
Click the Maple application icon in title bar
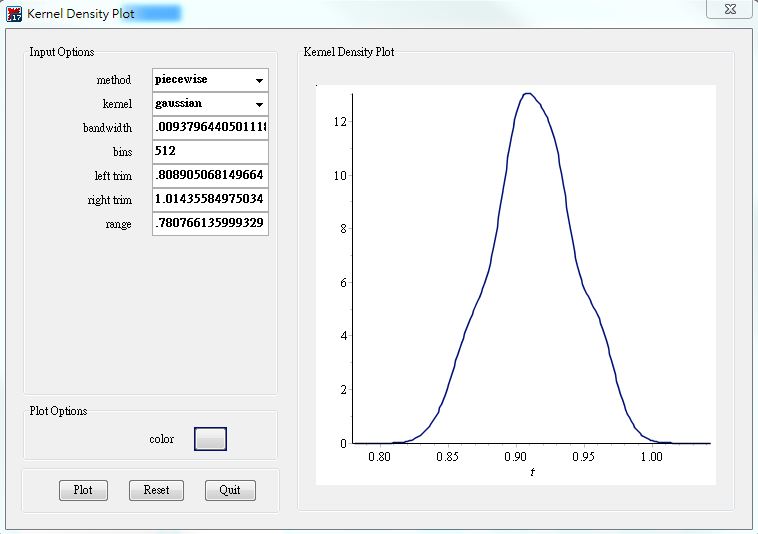tap(14, 15)
